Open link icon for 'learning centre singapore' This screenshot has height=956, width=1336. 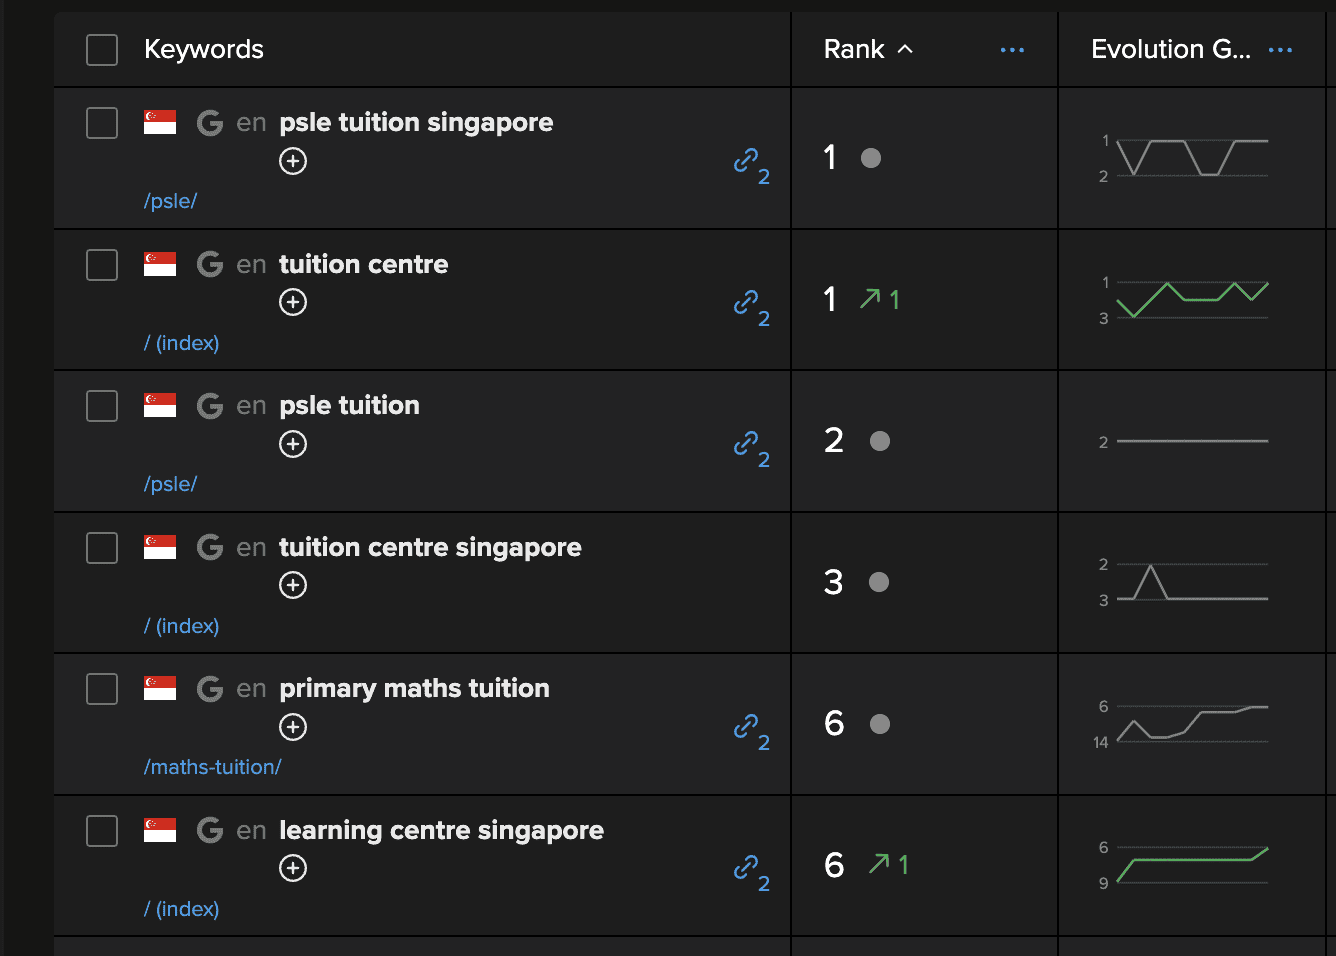[x=746, y=867]
